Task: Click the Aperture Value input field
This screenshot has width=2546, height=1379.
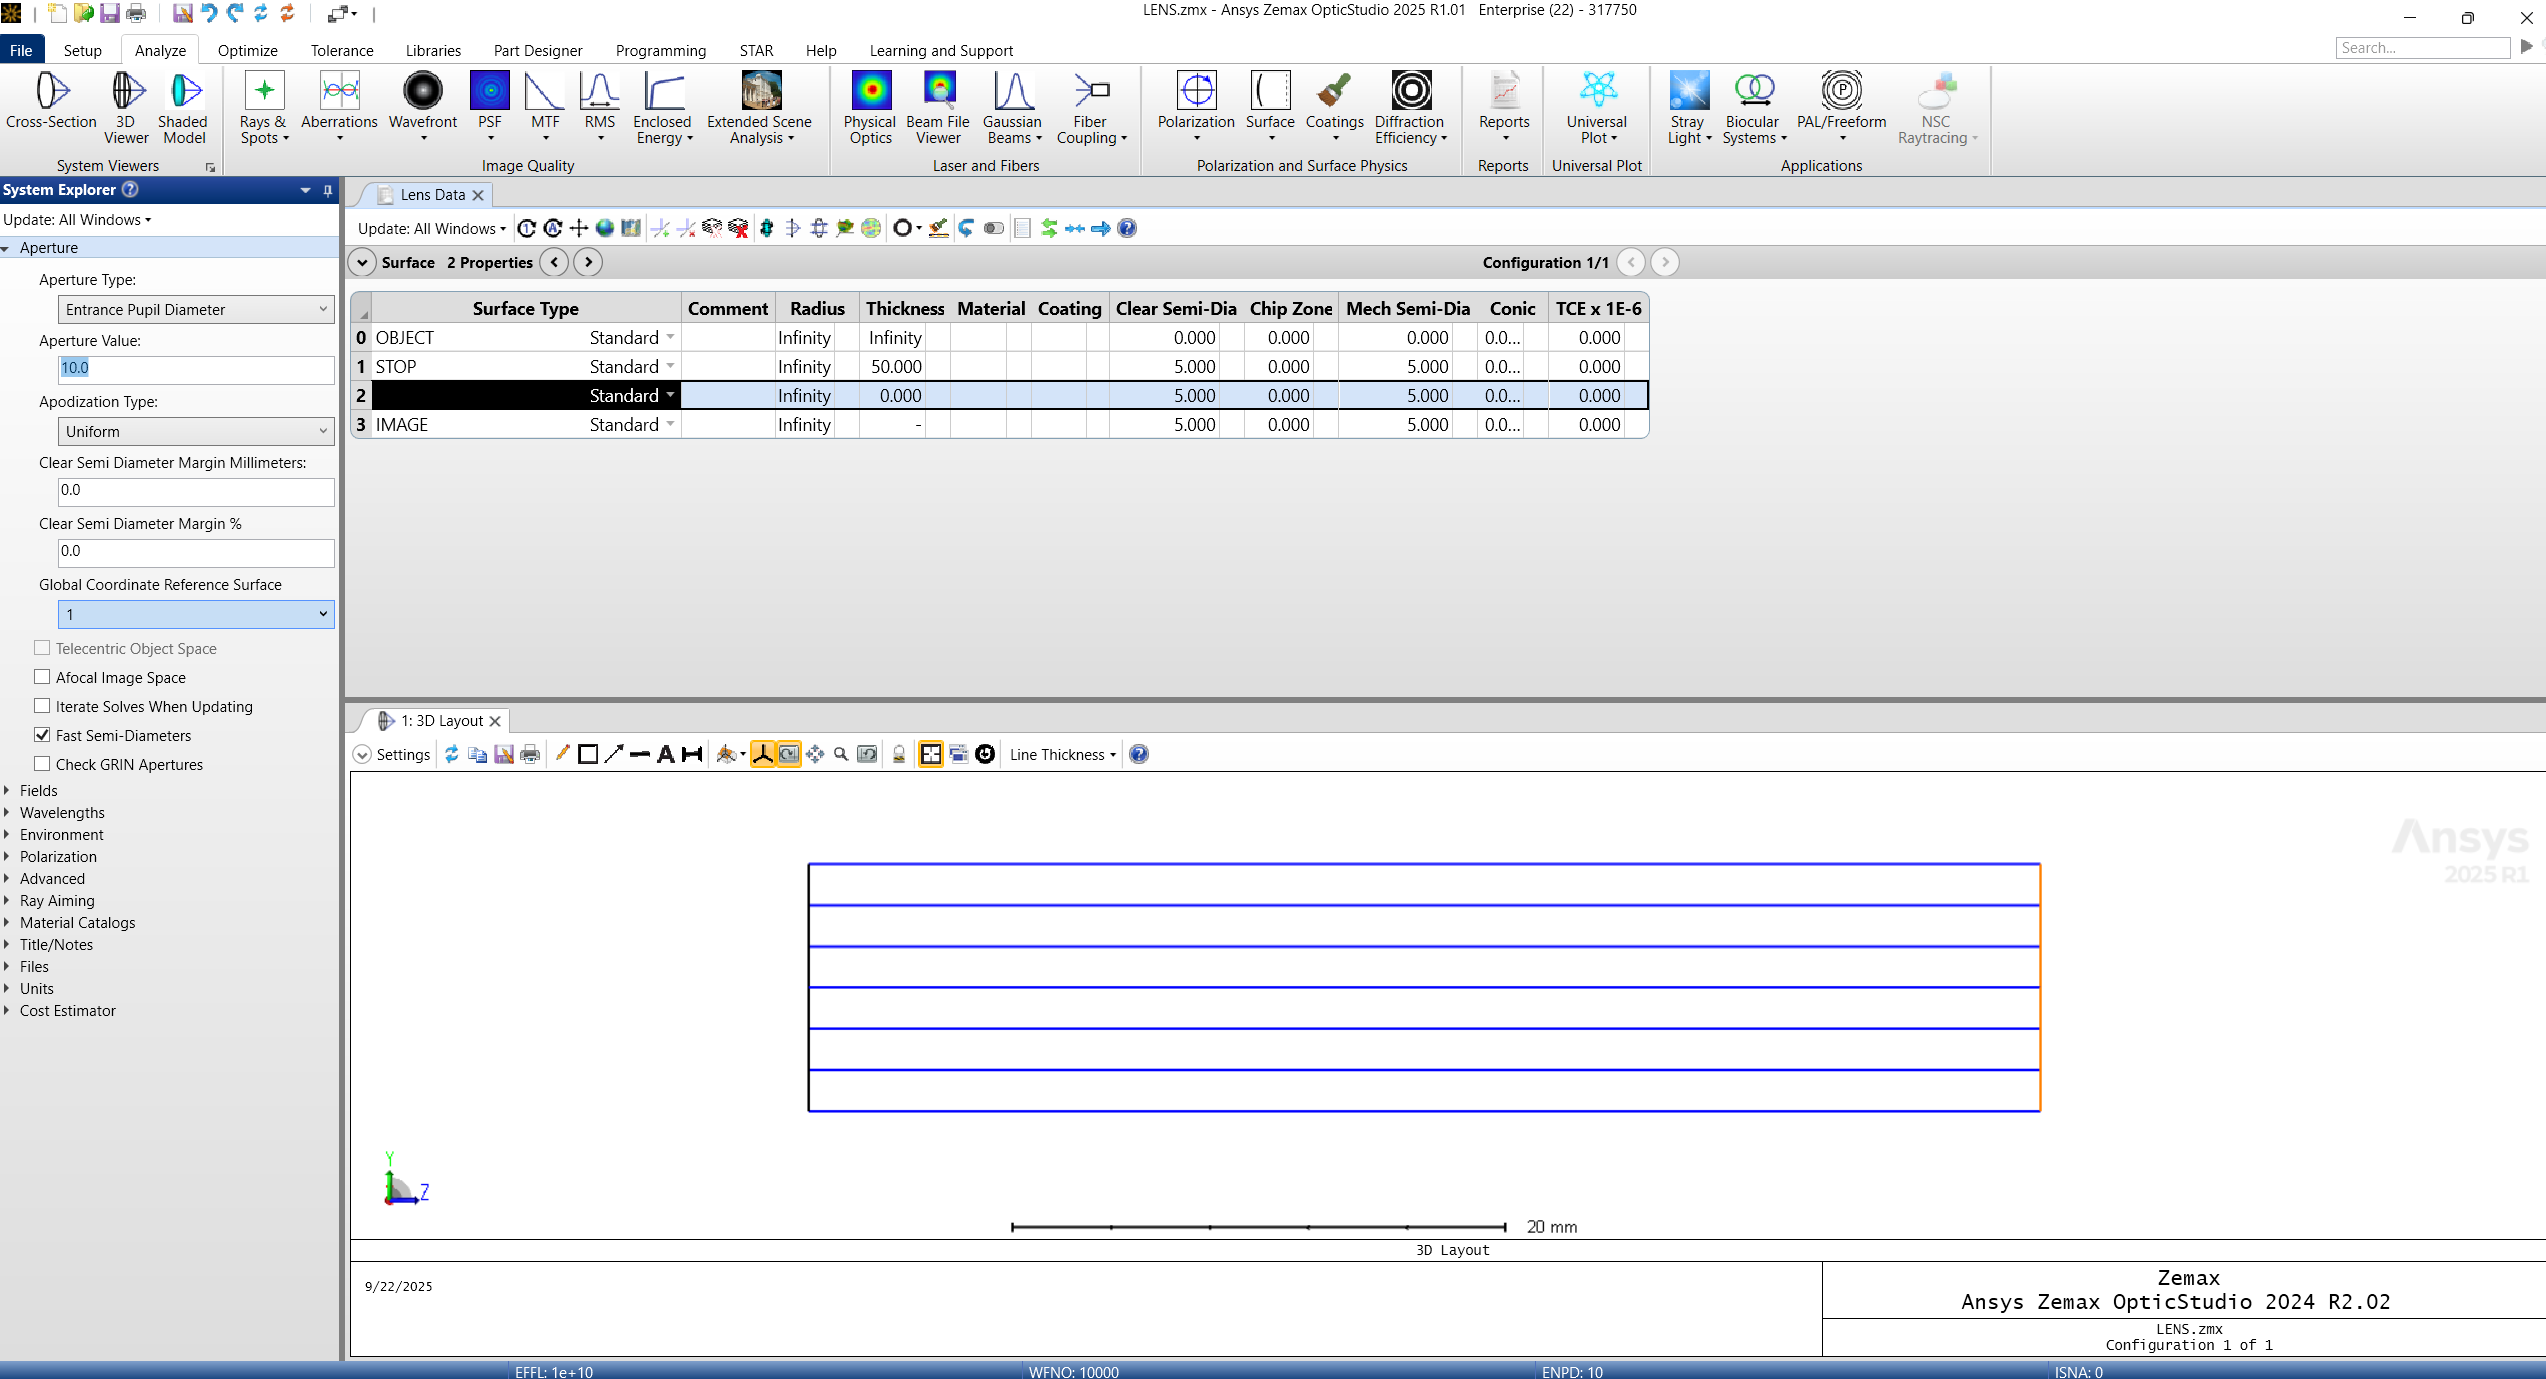Action: point(196,368)
